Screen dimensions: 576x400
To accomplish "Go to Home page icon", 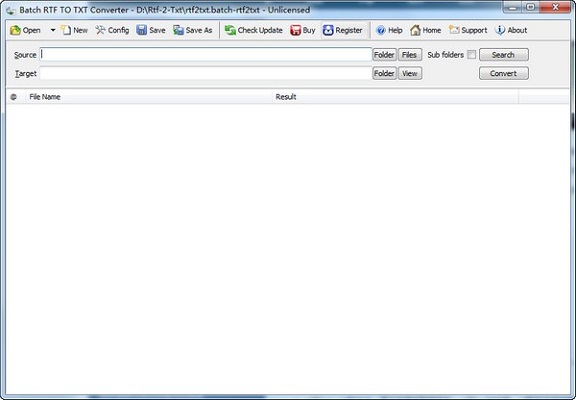I will point(415,30).
